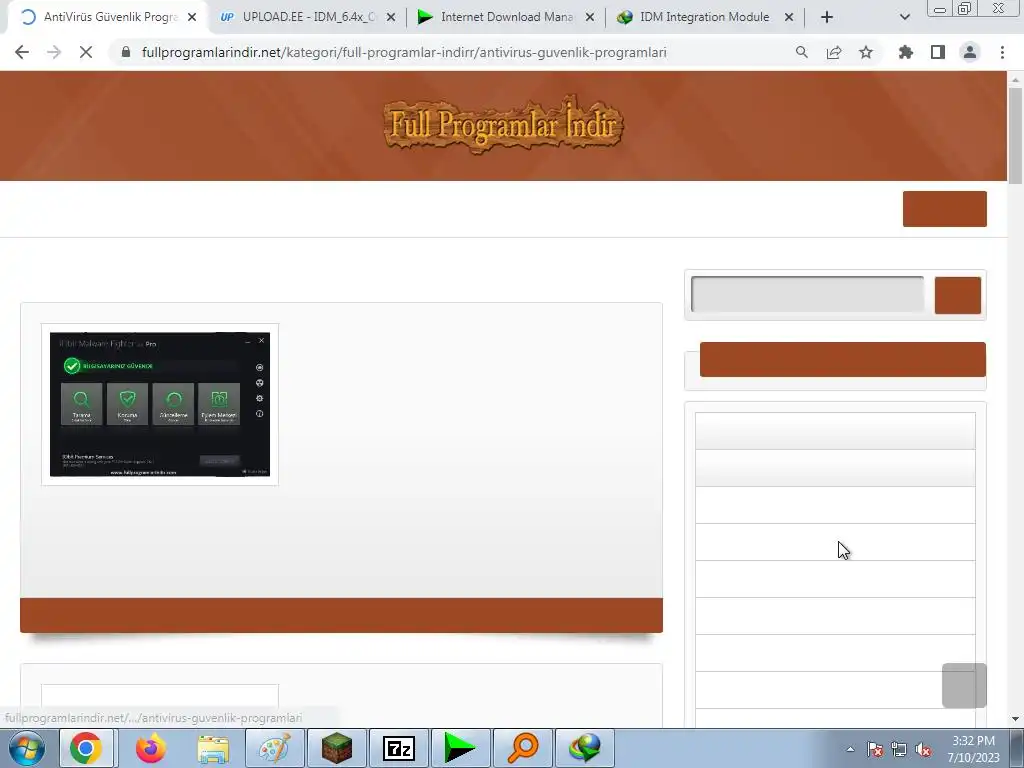Click the forward navigation arrow
The image size is (1024, 768).
[x=54, y=52]
